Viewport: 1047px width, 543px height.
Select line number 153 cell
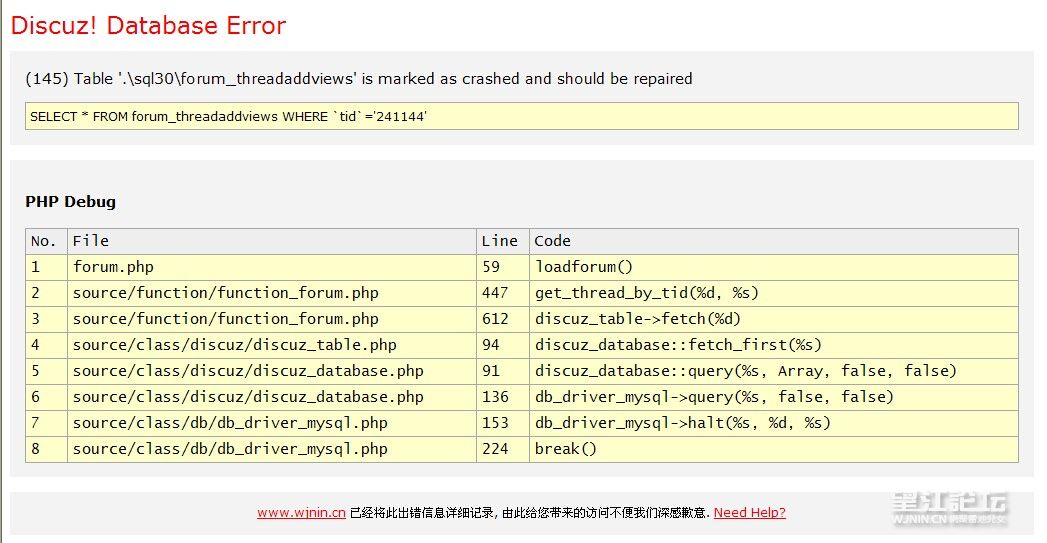503,423
